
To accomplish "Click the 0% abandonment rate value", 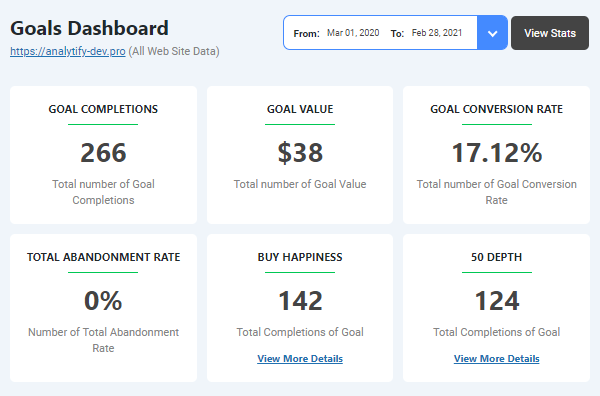I will click(x=103, y=300).
